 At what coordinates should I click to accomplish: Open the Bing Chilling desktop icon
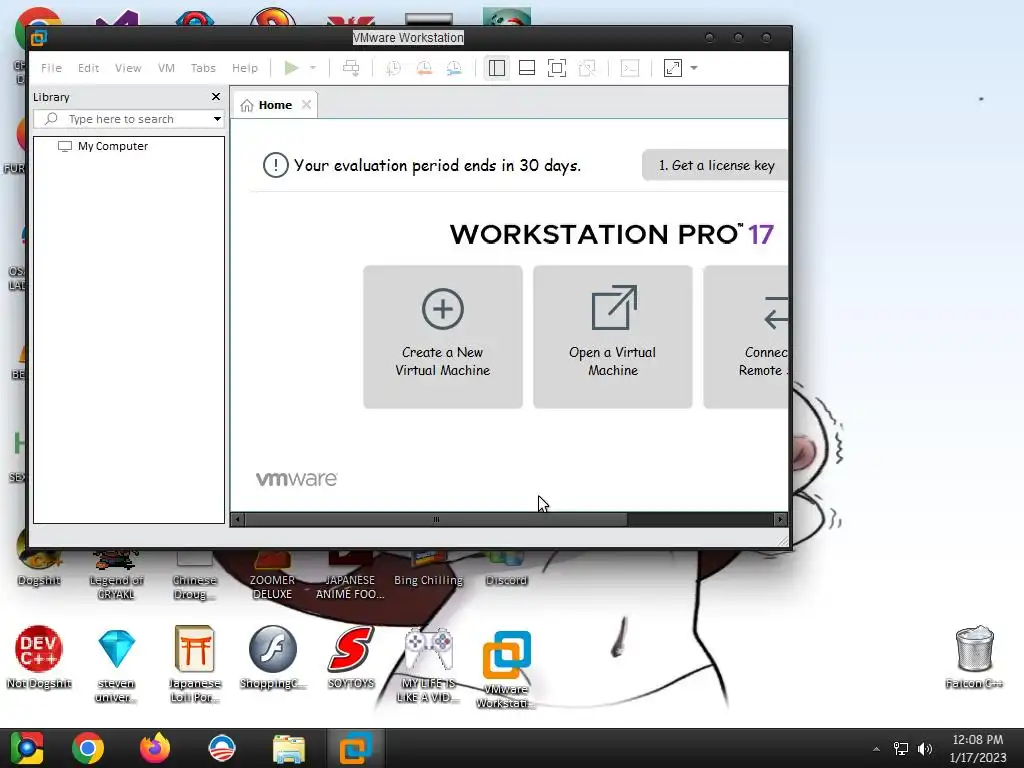tap(428, 568)
